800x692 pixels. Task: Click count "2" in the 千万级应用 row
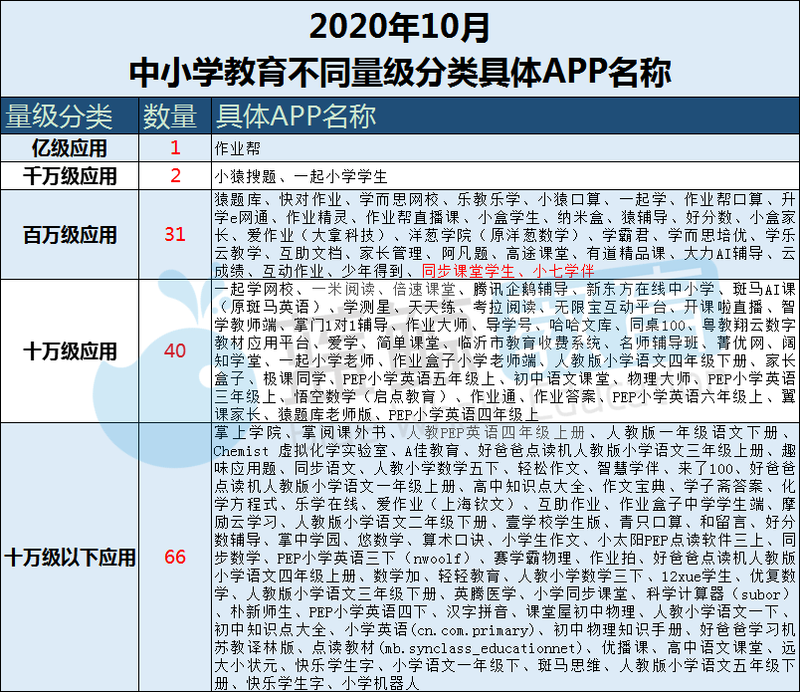(175, 176)
